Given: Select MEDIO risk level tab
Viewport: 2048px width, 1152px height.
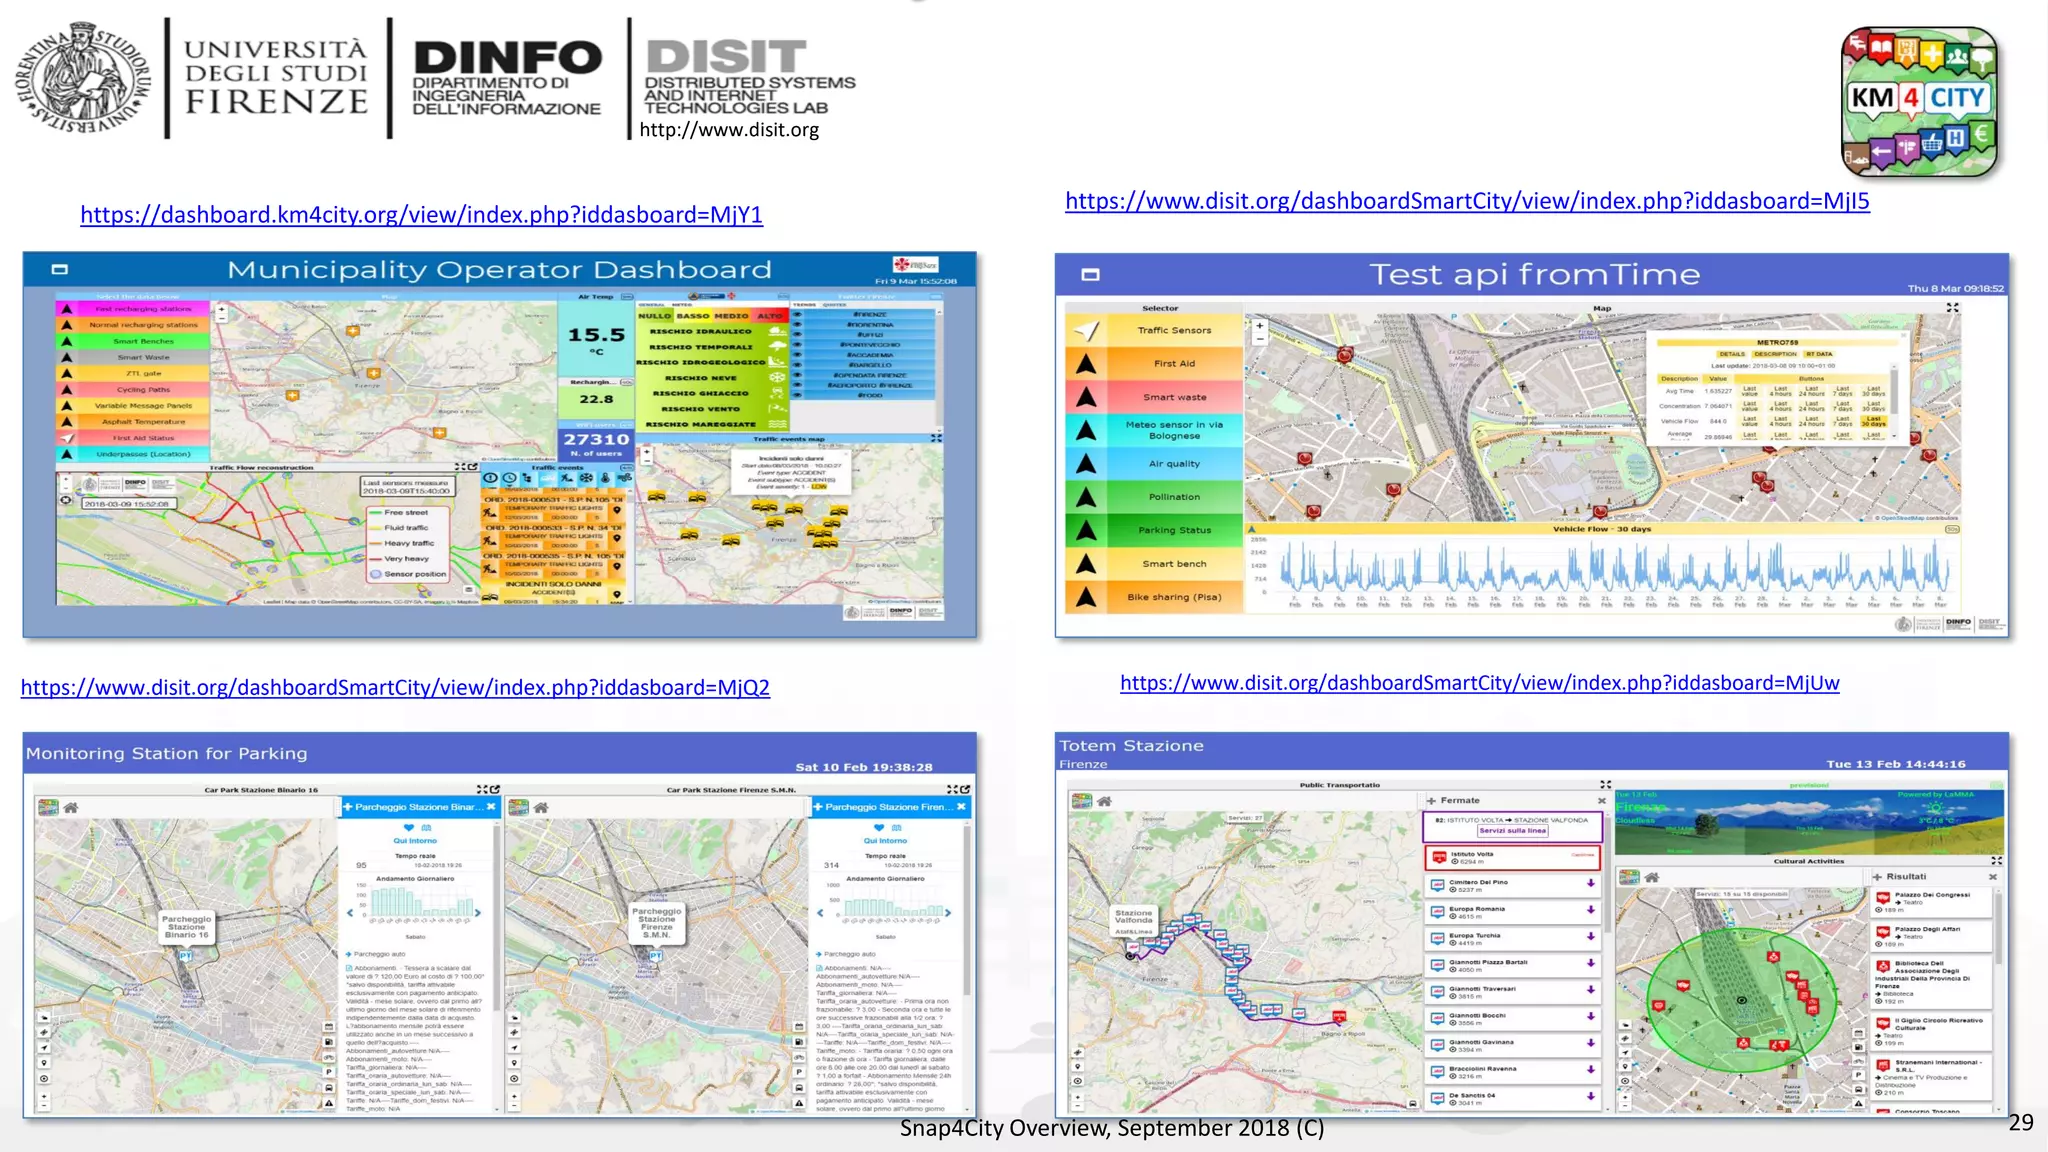Looking at the screenshot, I should (731, 315).
